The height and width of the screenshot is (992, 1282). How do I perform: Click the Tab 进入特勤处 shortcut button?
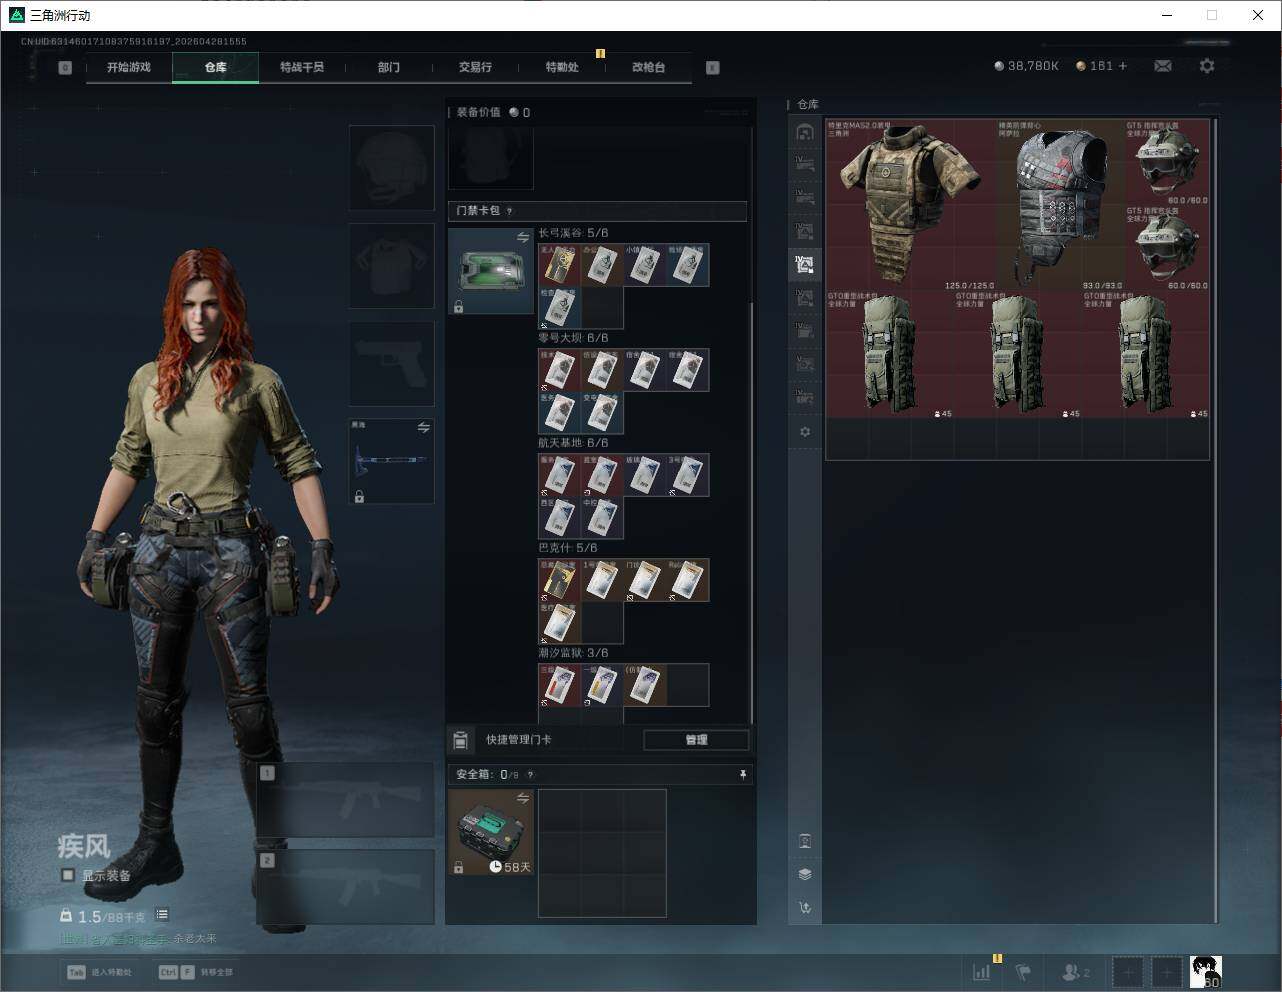coord(100,972)
